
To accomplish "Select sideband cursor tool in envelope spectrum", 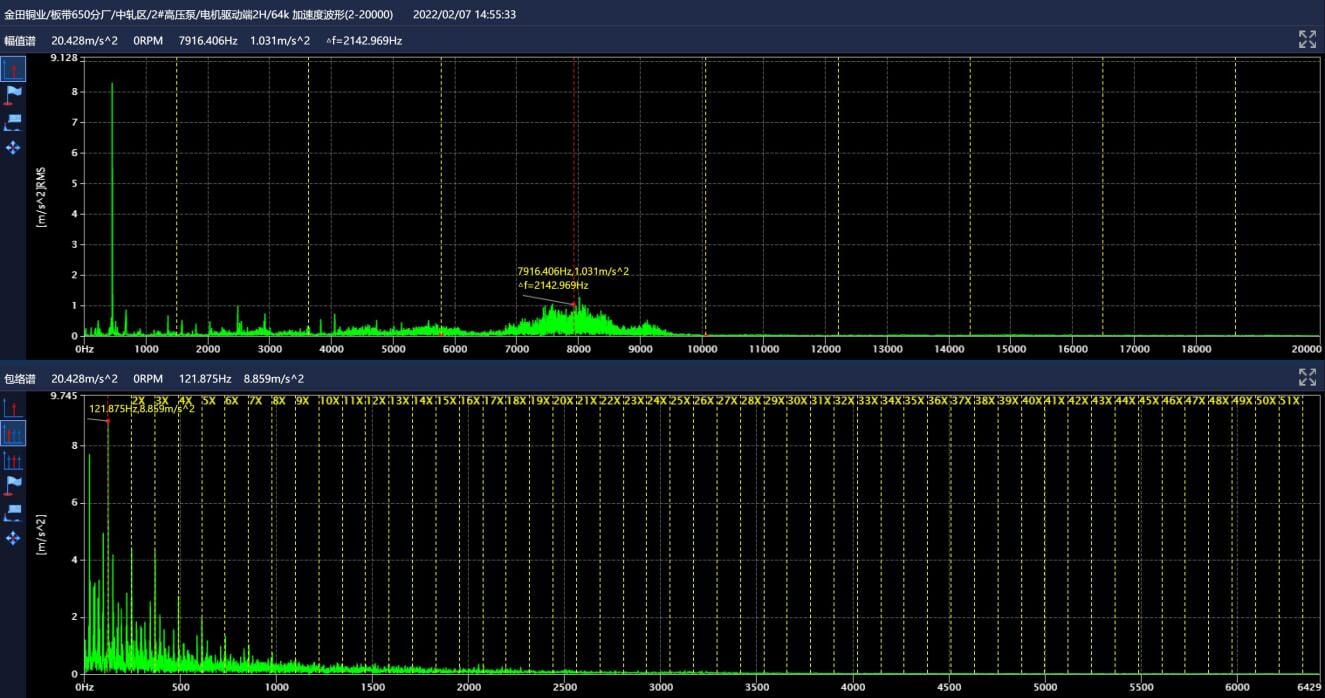I will pyautogui.click(x=13, y=460).
